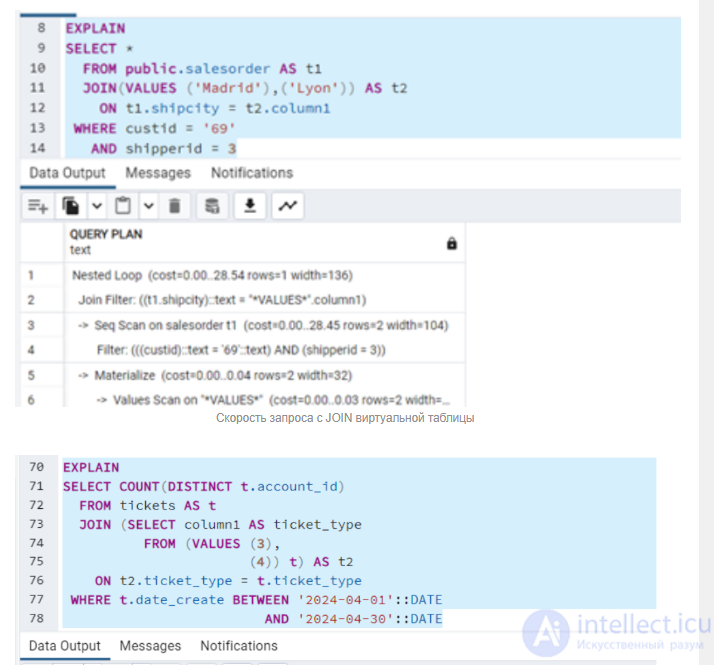Image resolution: width=724 pixels, height=665 pixels.
Task: Click row number 1 in the result grid
Action: 31,275
